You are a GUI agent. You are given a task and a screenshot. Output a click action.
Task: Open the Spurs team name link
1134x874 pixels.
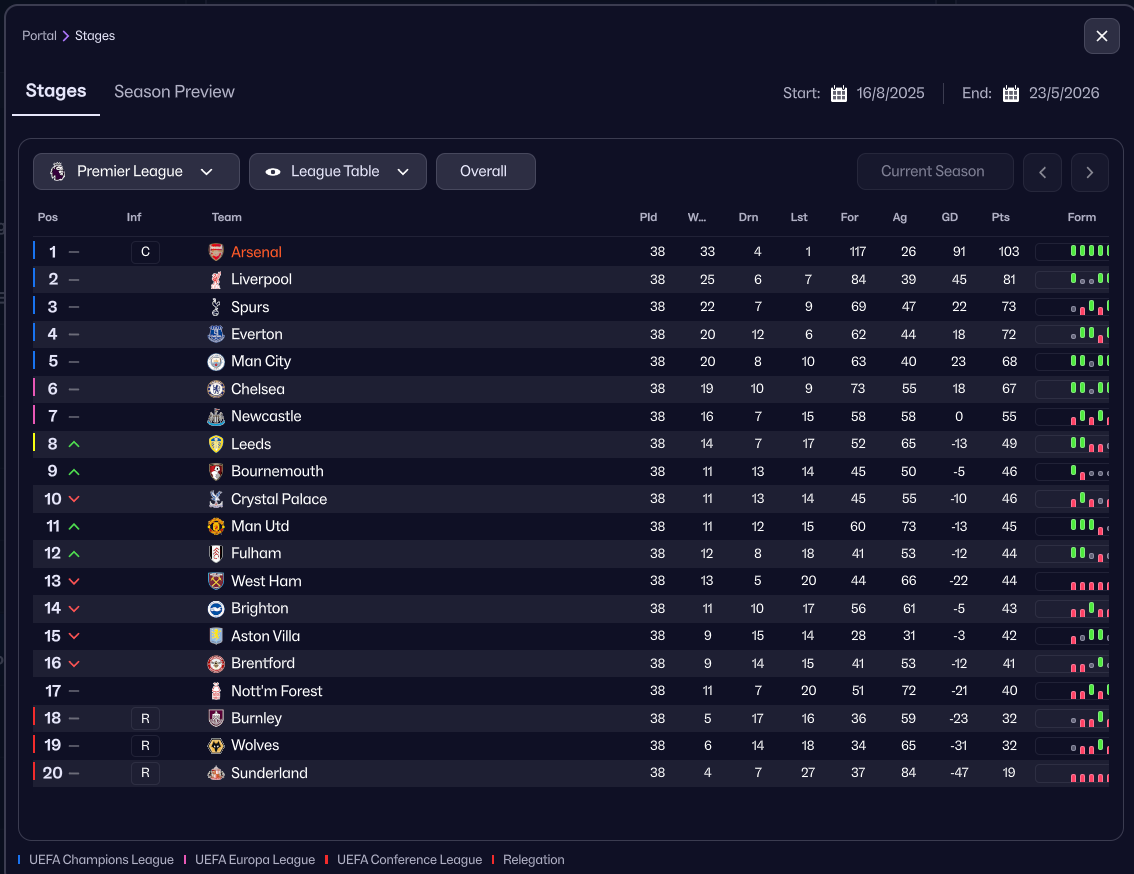[x=250, y=307]
